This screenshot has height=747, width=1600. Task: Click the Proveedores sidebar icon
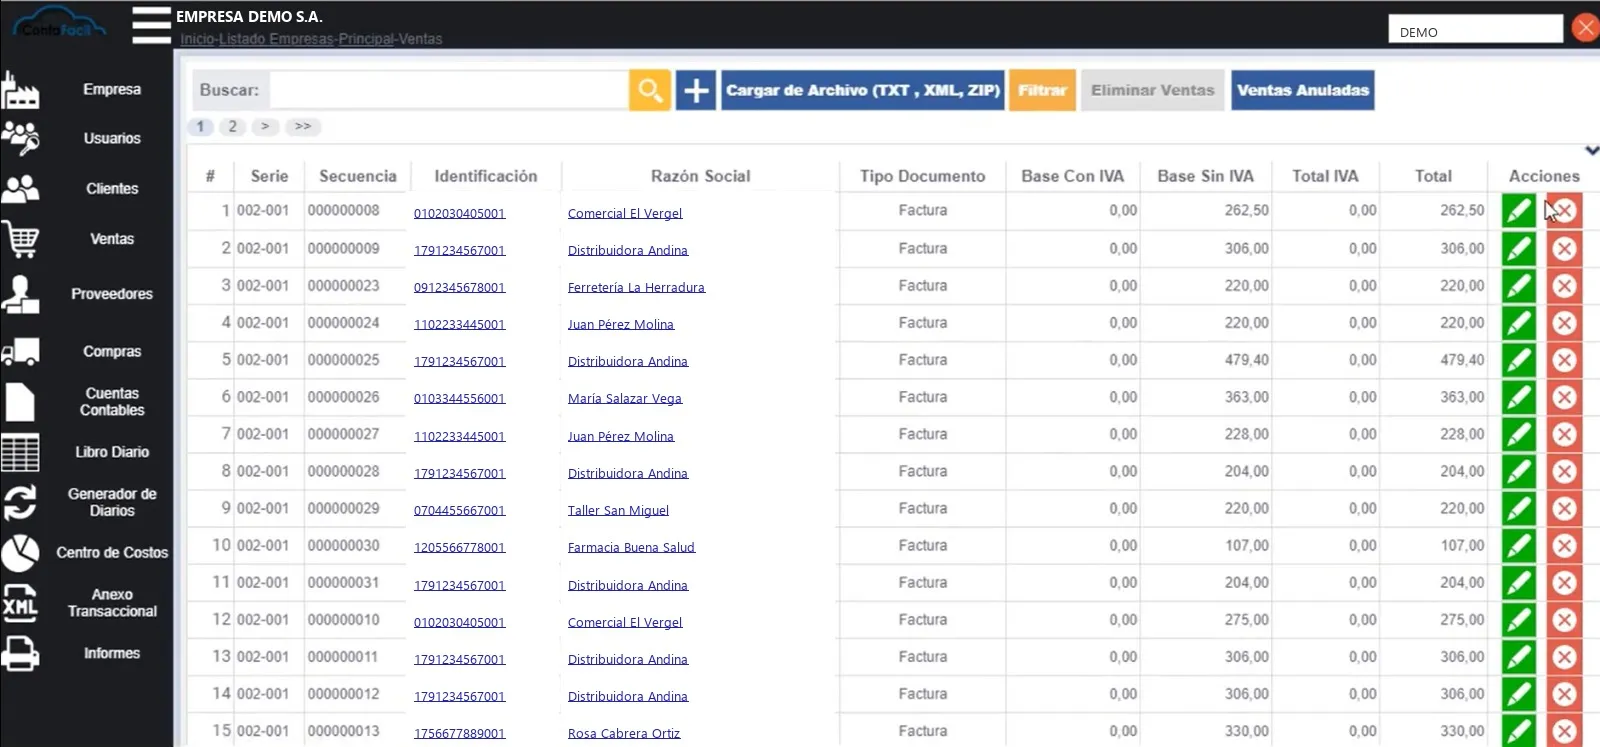click(x=20, y=294)
